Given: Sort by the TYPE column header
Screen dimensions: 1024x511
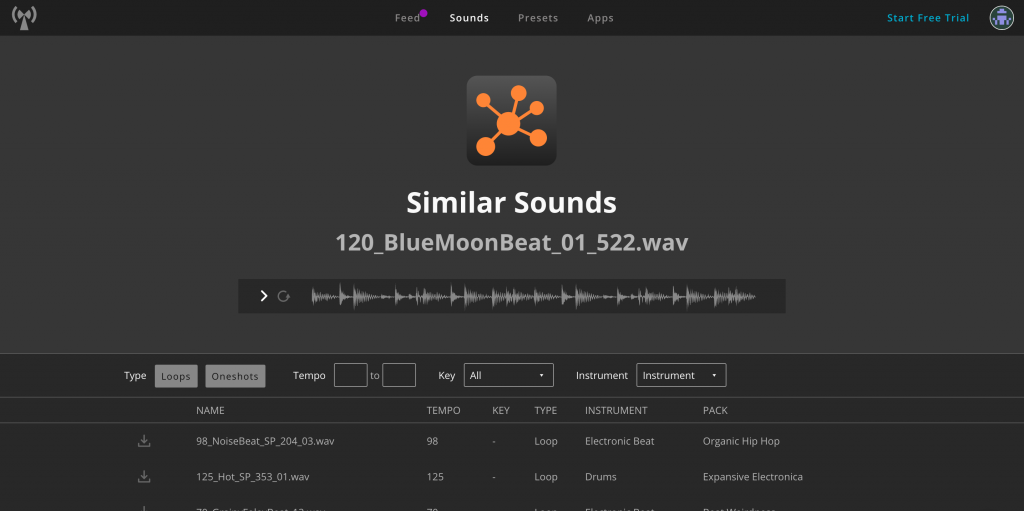Looking at the screenshot, I should click(x=545, y=410).
